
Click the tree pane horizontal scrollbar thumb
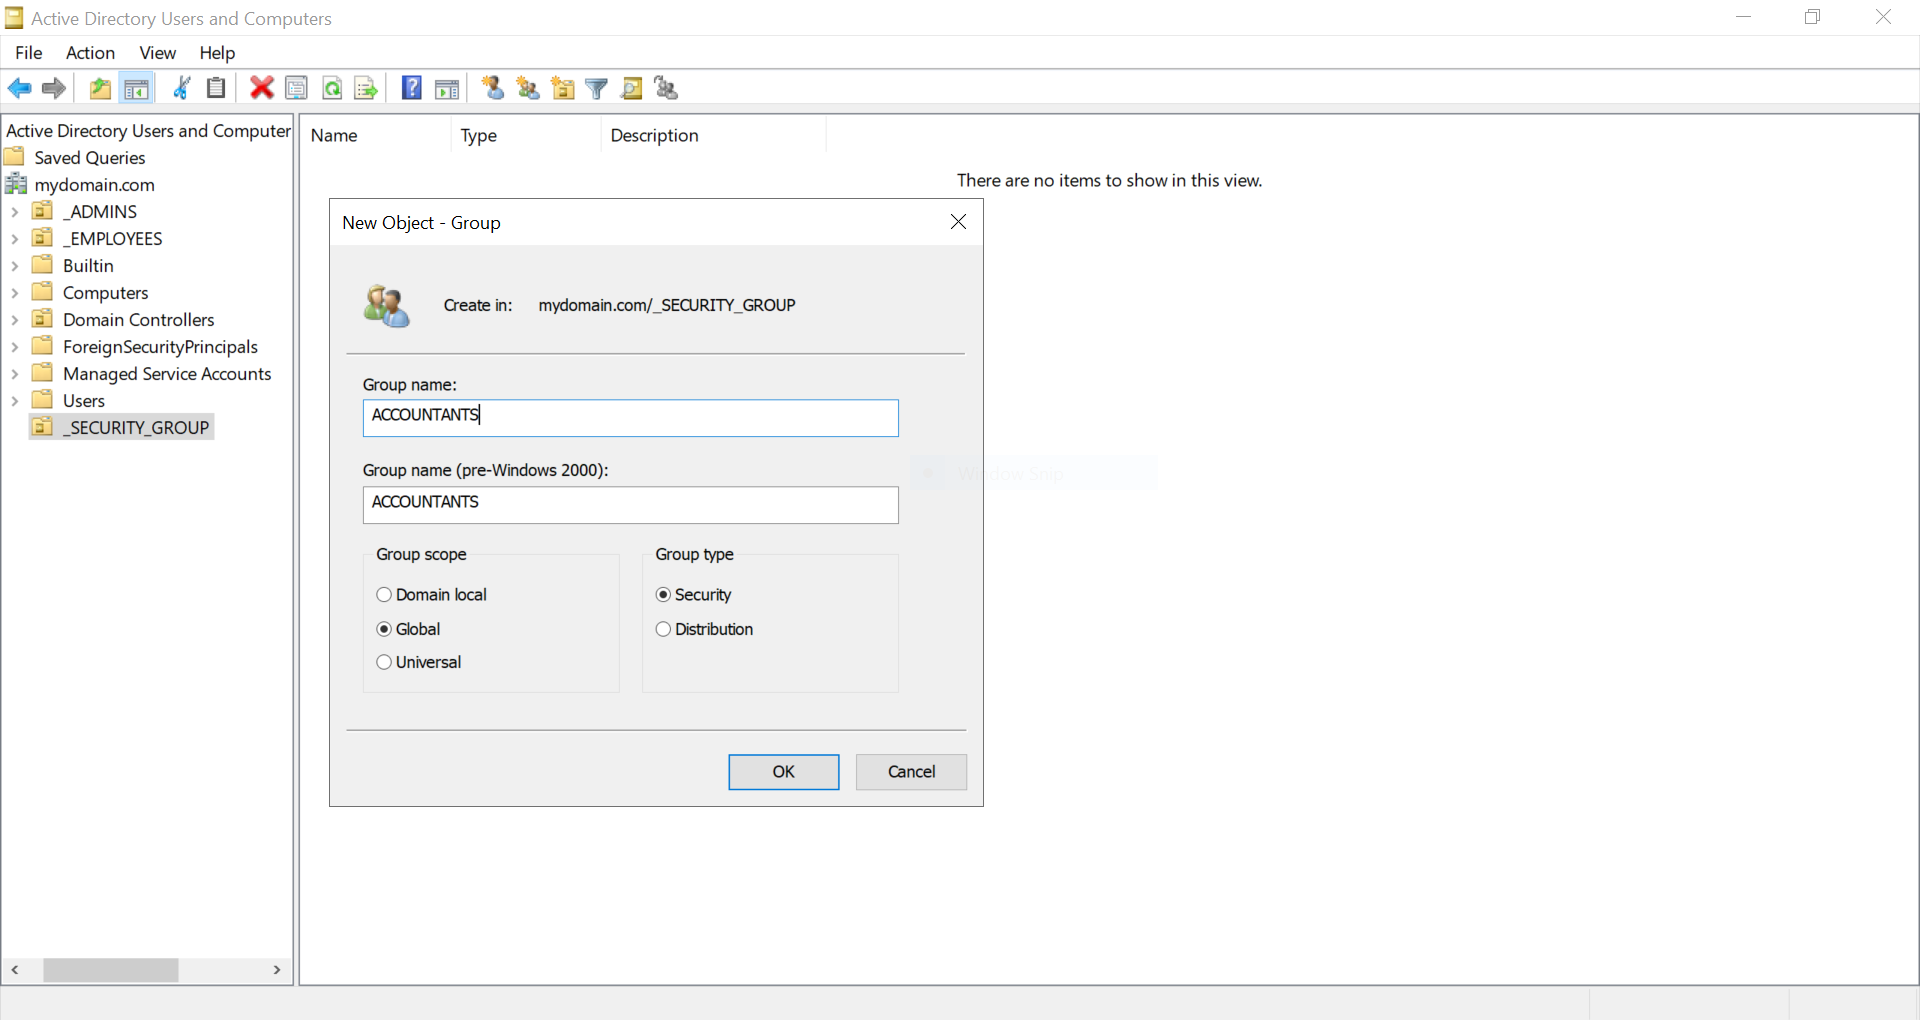point(111,970)
